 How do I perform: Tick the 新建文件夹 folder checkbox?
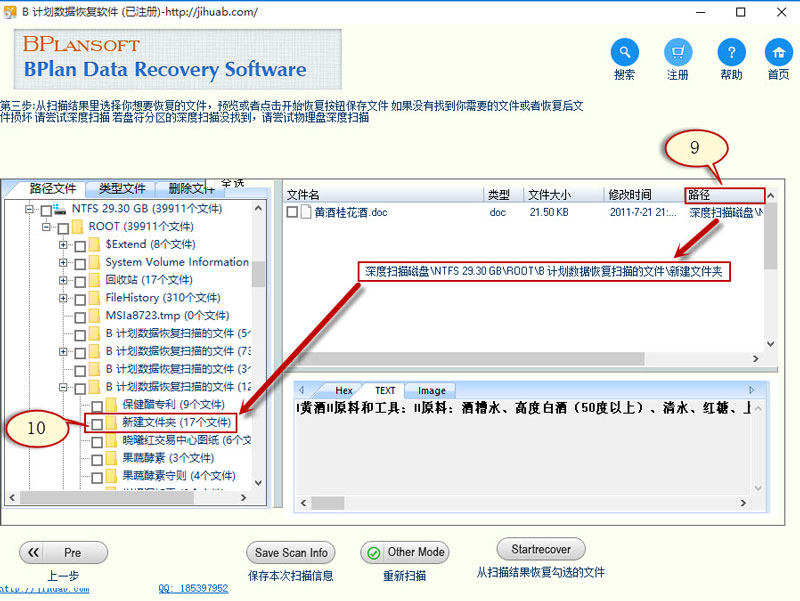(96, 424)
